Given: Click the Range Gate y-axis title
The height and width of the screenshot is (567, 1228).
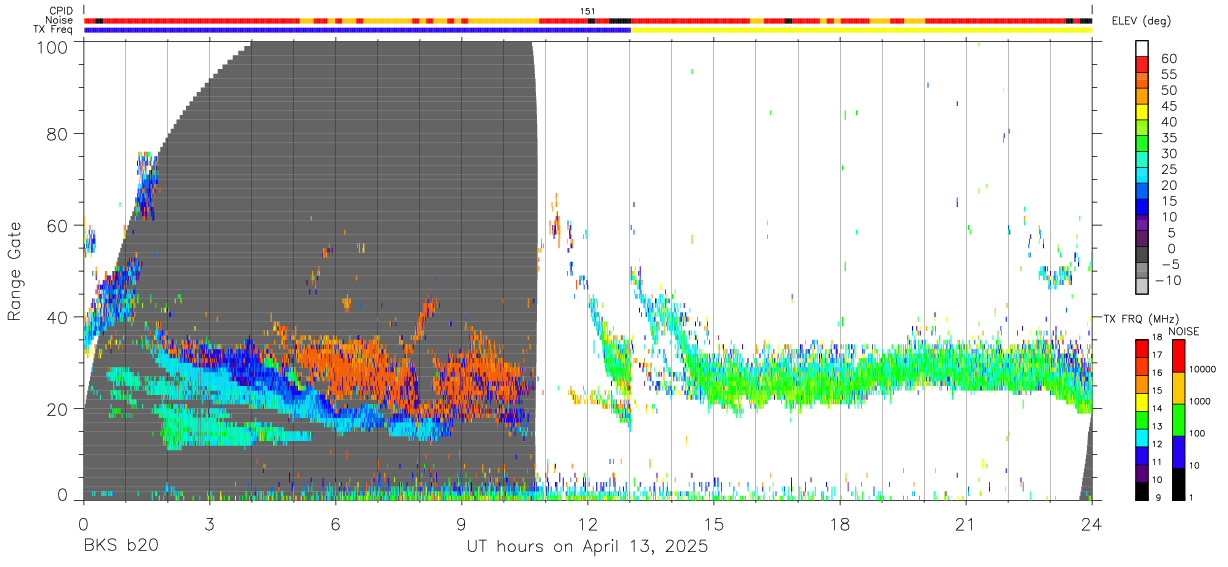Looking at the screenshot, I should coord(15,271).
